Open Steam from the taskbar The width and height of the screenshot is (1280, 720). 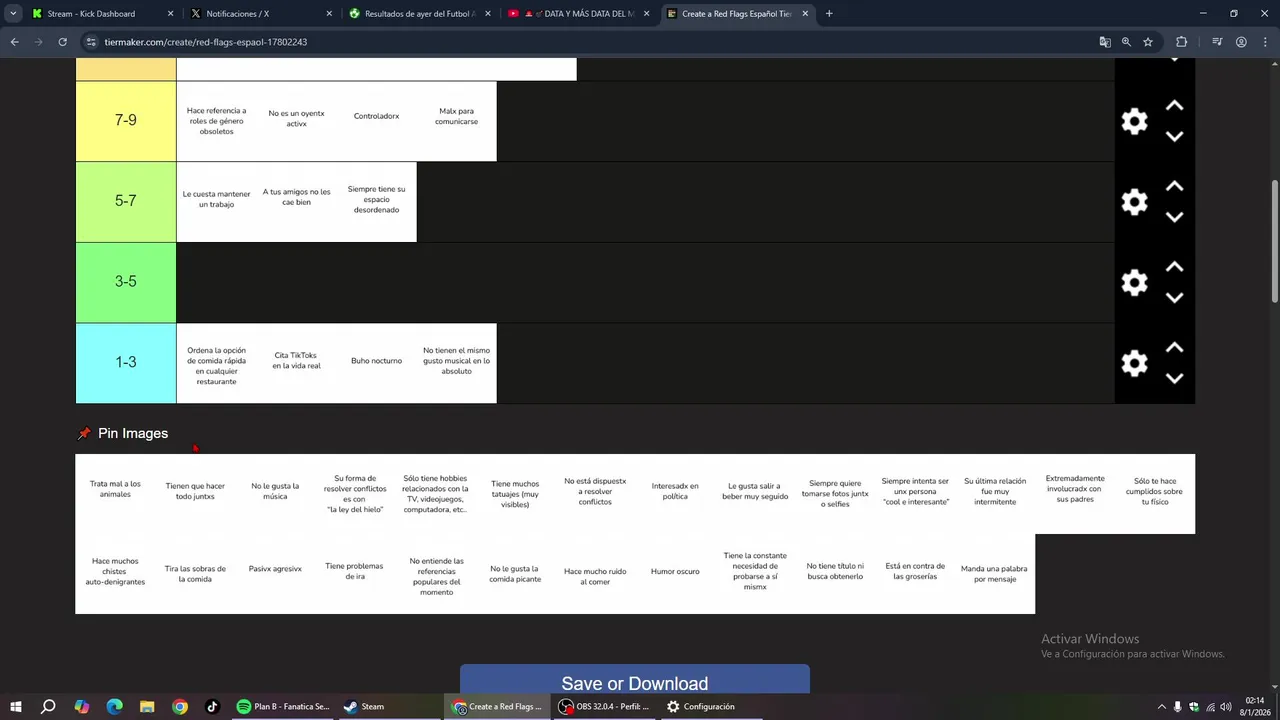pos(364,707)
